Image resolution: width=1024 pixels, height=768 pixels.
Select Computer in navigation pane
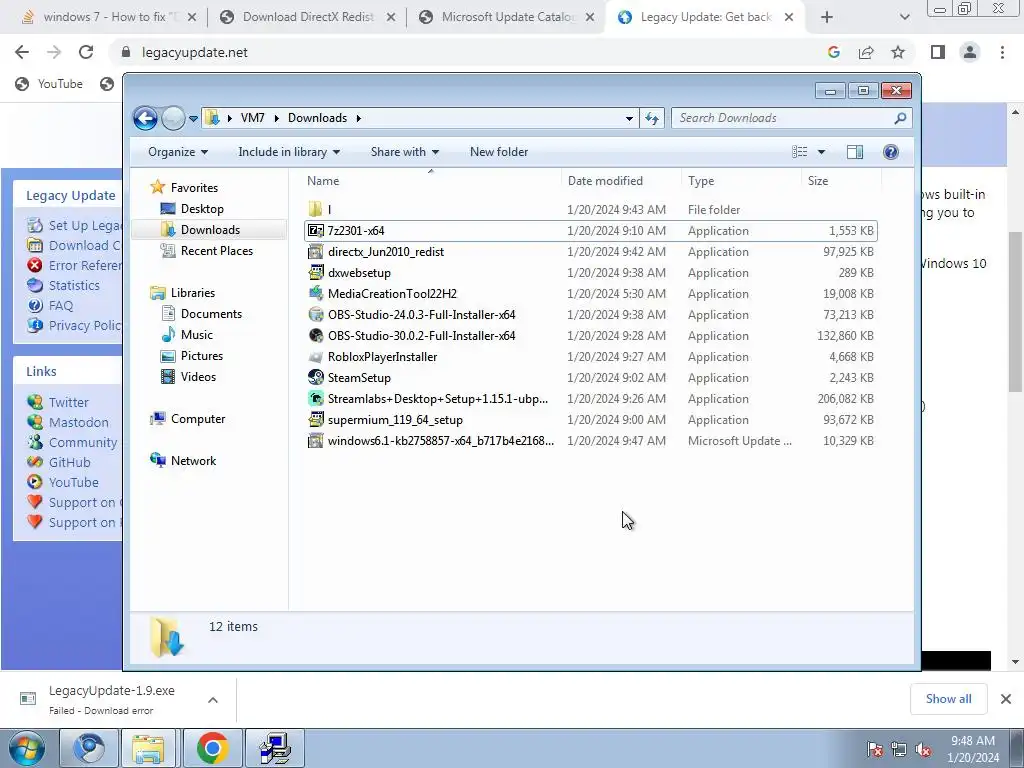198,419
